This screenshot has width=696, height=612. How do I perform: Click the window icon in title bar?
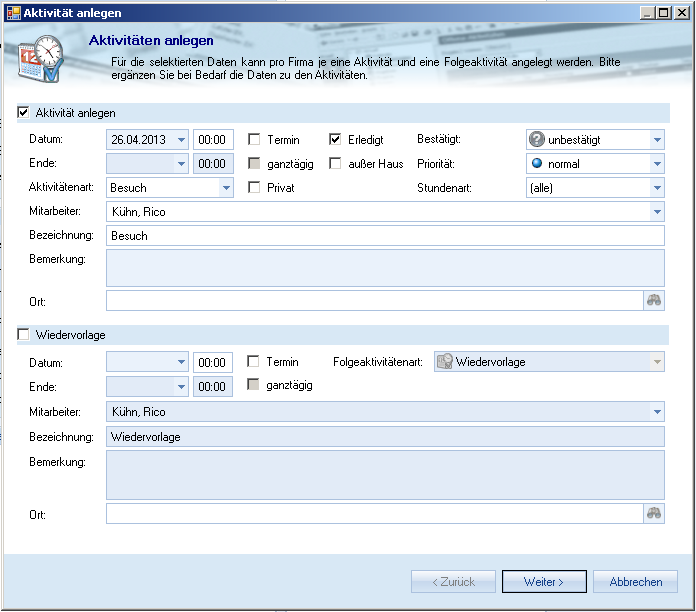pos(13,12)
